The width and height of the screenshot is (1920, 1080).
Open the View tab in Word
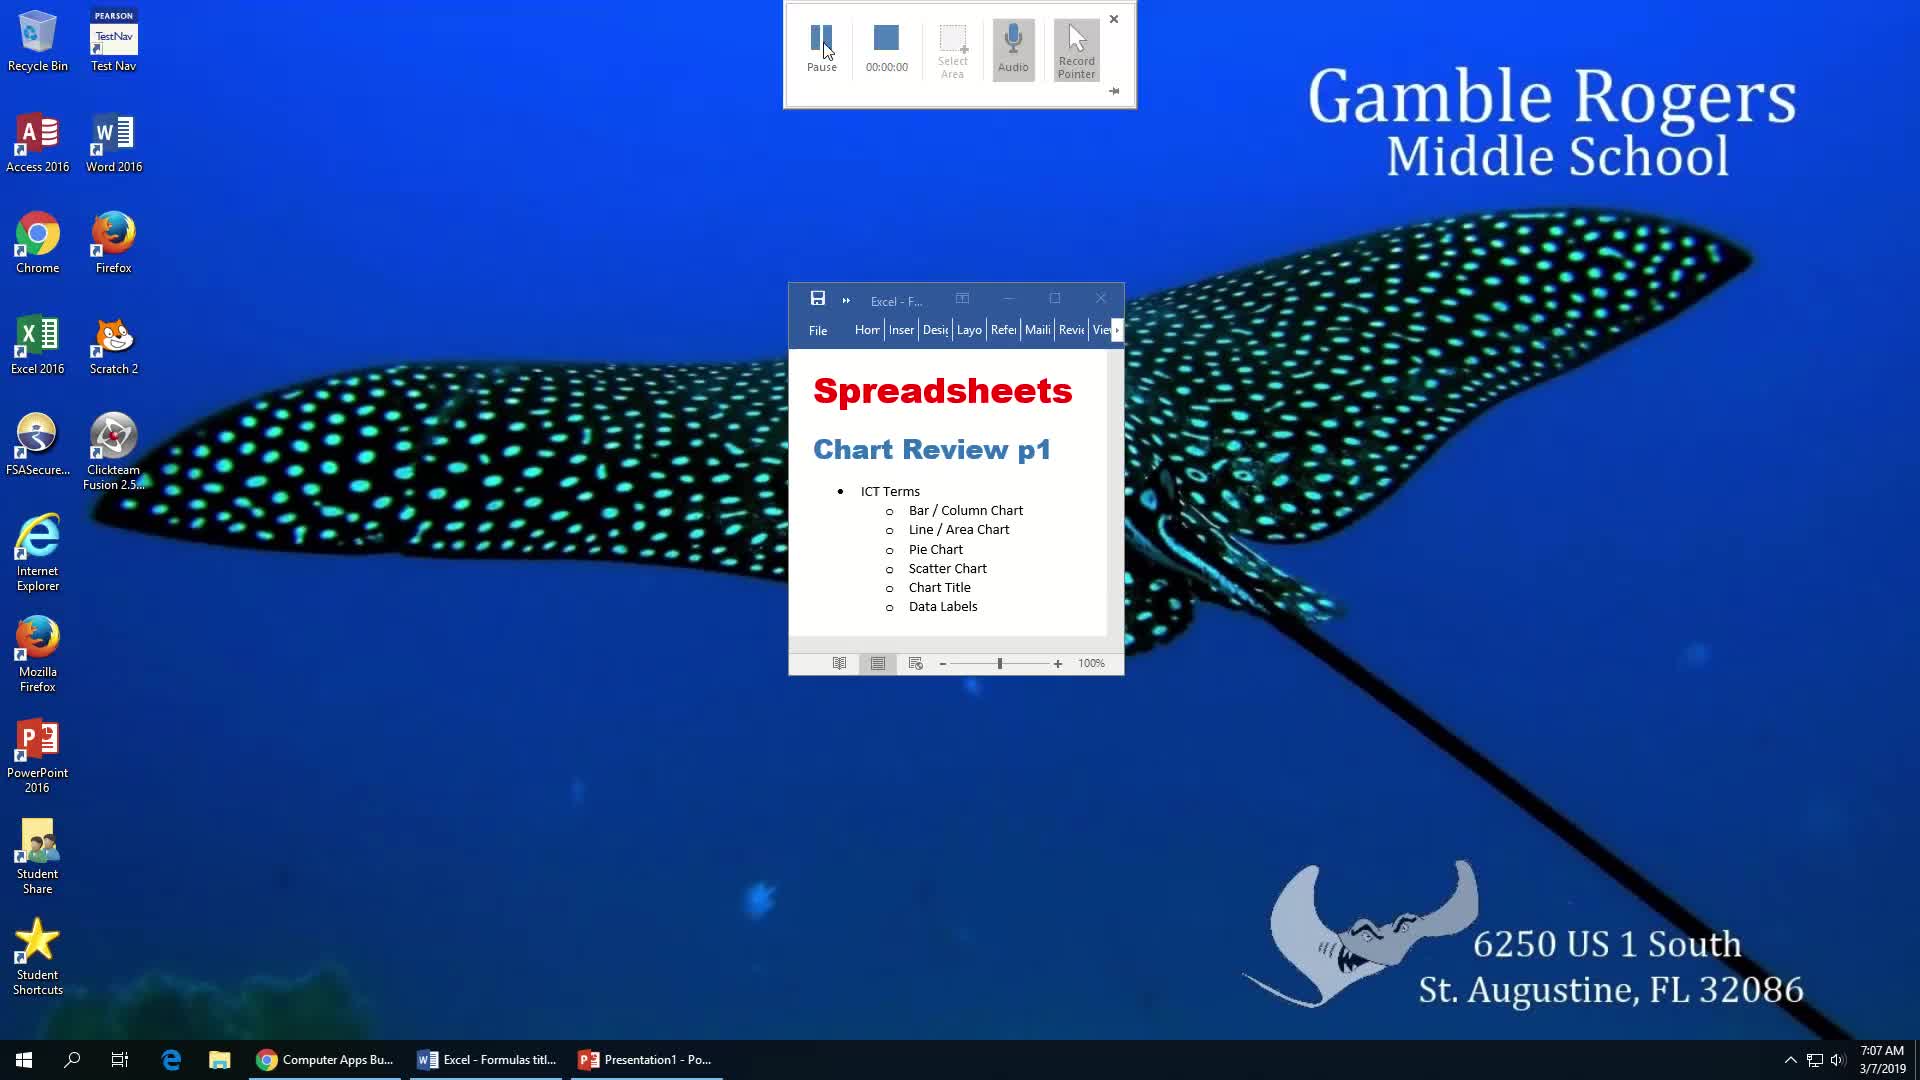(1100, 330)
